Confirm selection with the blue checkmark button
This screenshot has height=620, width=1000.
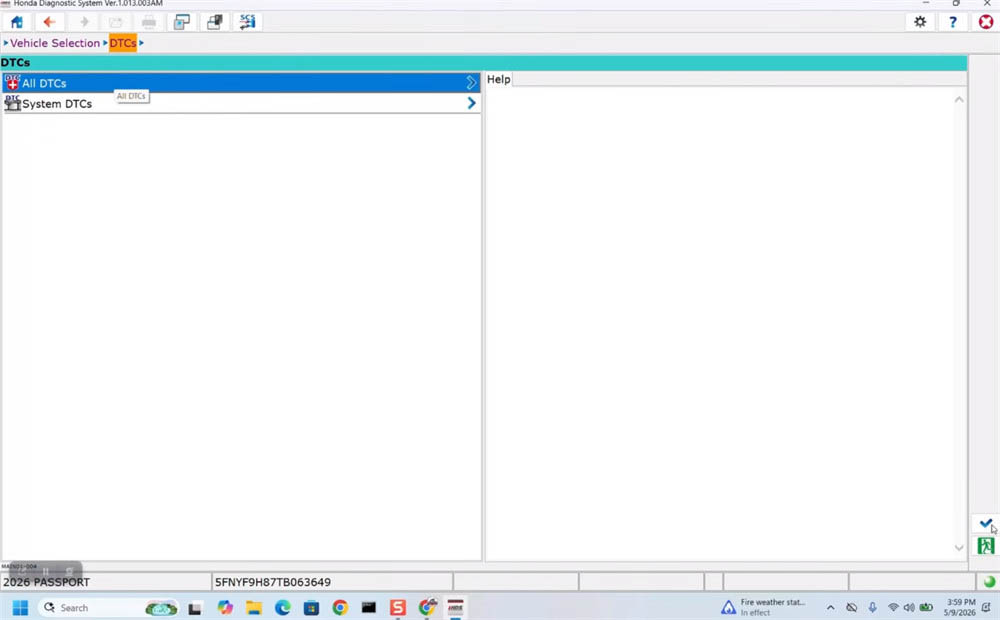click(986, 524)
